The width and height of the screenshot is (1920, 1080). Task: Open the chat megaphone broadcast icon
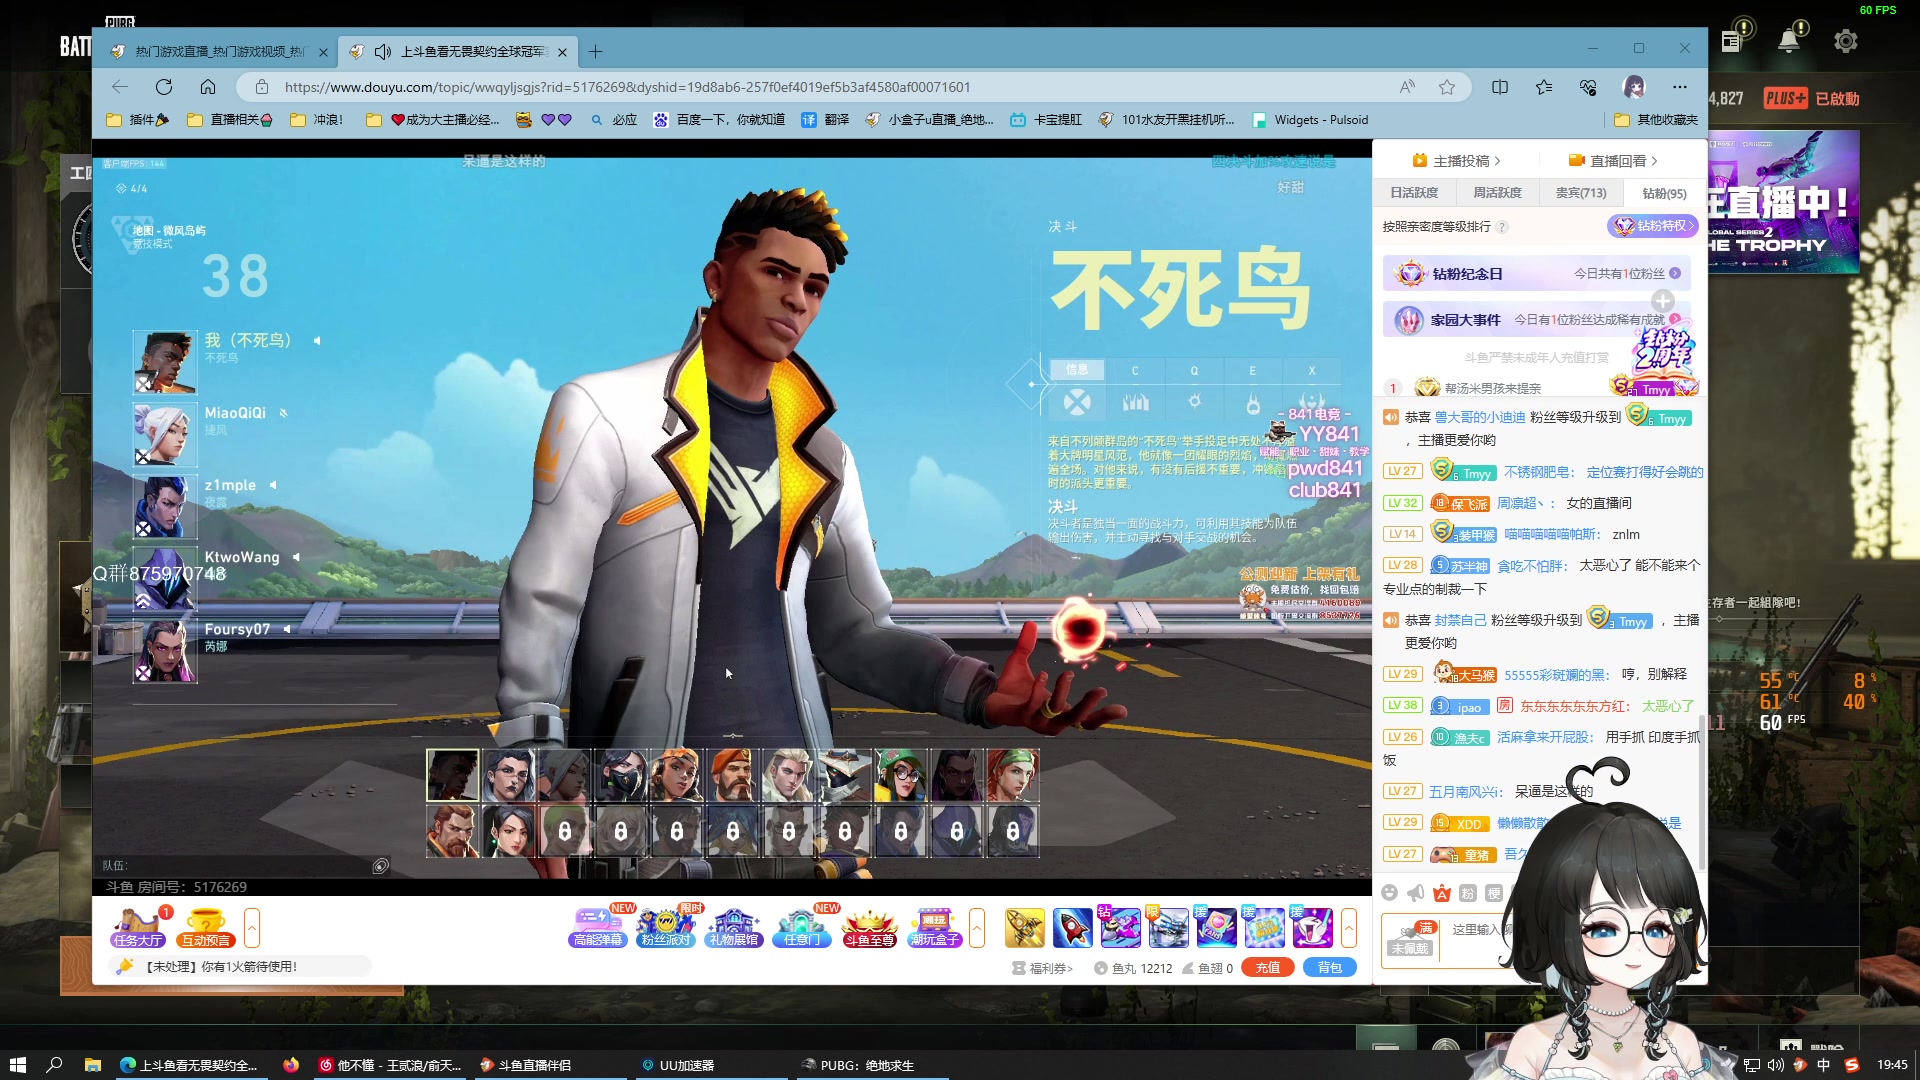point(1415,893)
